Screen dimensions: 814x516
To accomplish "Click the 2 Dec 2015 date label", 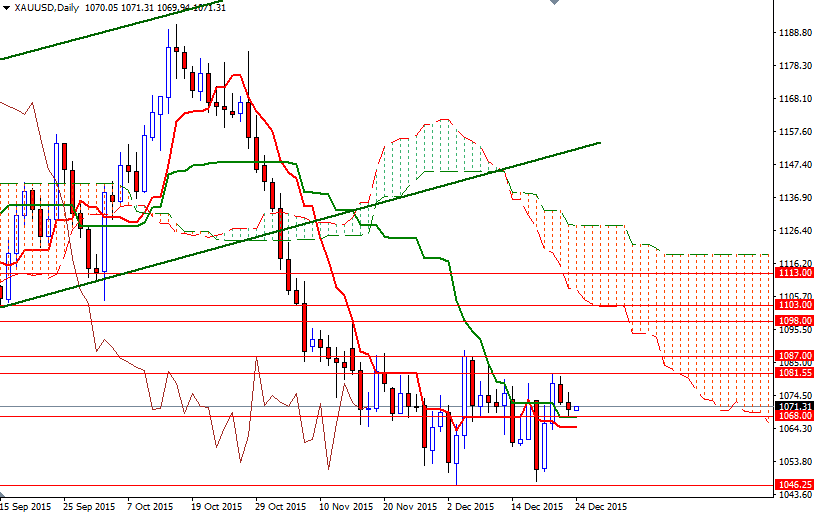I will [471, 507].
